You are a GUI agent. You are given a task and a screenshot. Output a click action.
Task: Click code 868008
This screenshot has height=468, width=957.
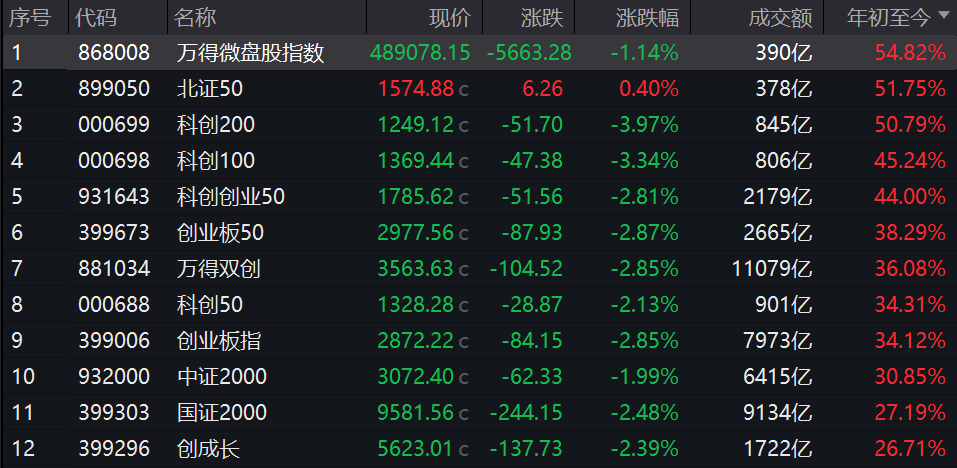pos(114,53)
